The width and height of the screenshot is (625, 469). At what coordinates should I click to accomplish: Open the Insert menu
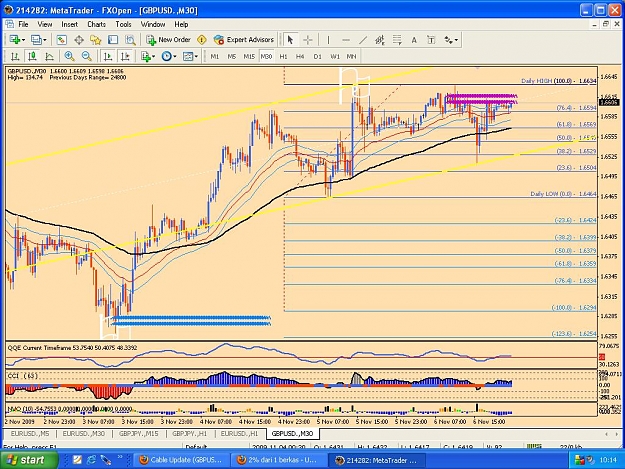(69, 24)
